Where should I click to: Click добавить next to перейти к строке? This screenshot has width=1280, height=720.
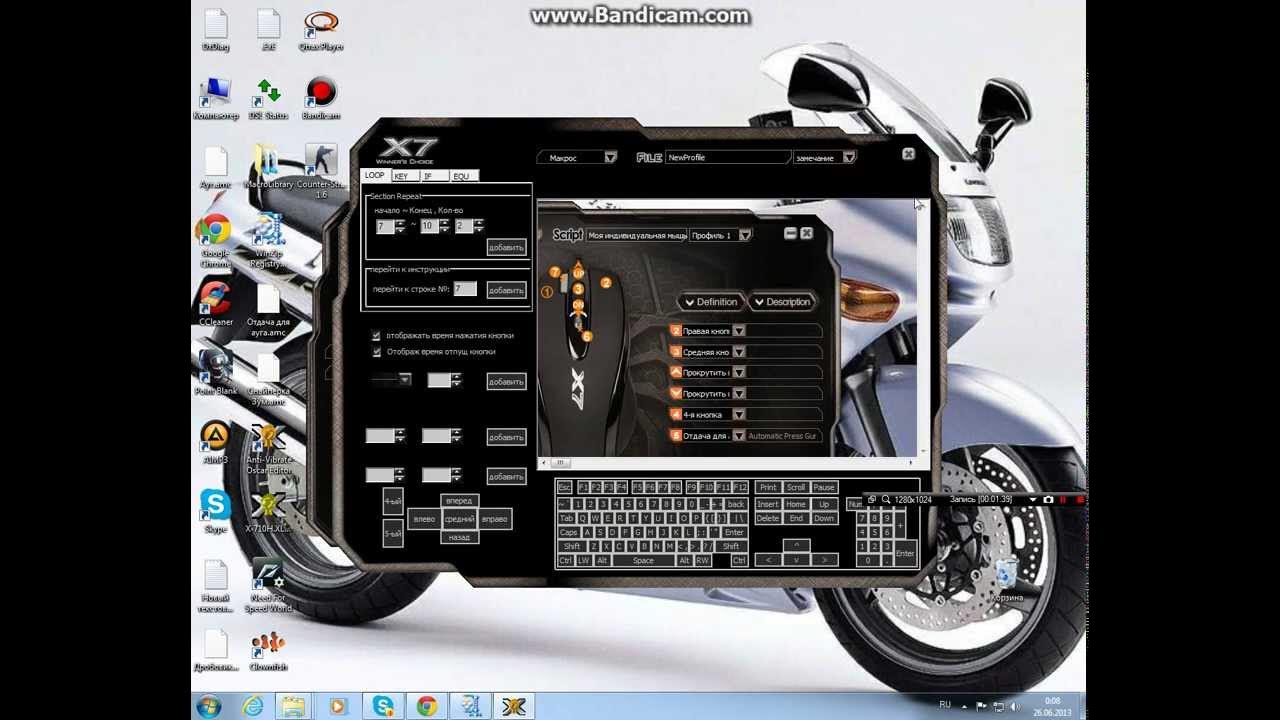point(506,290)
